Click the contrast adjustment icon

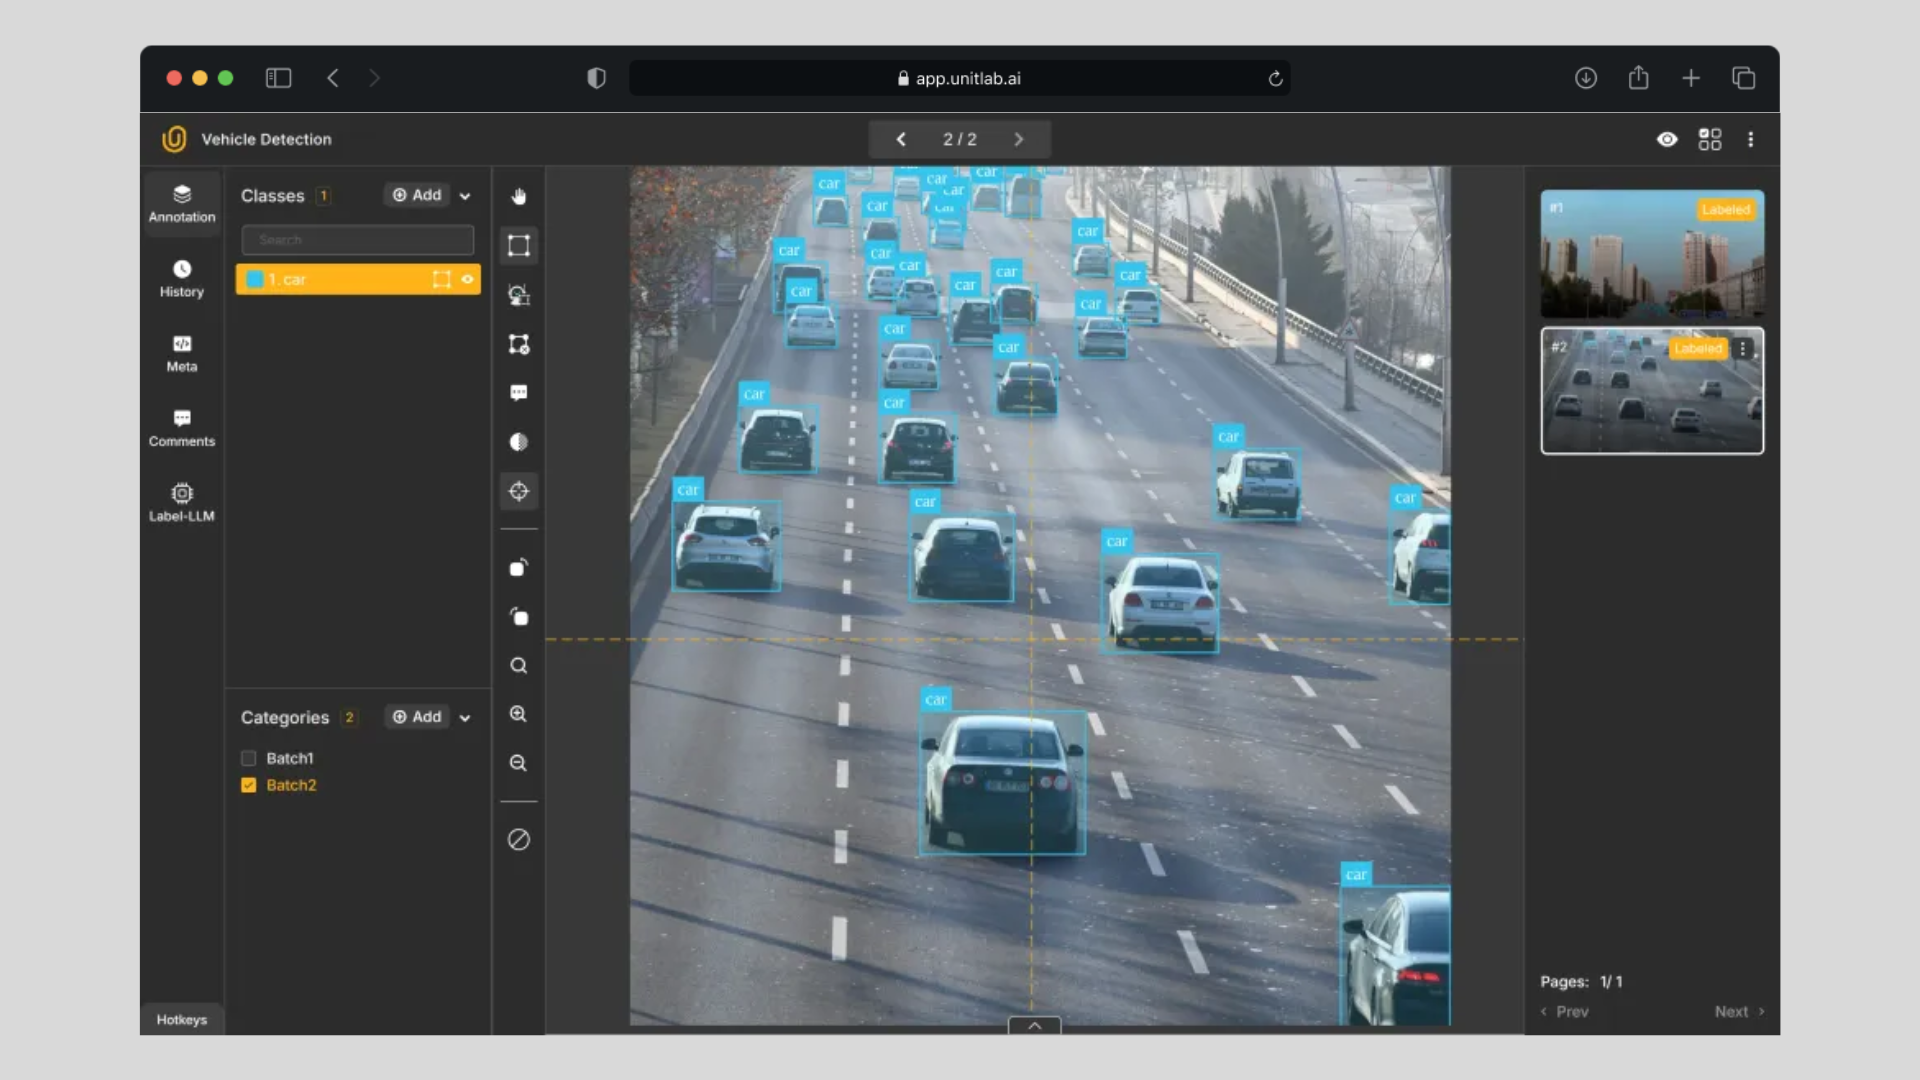[518, 442]
